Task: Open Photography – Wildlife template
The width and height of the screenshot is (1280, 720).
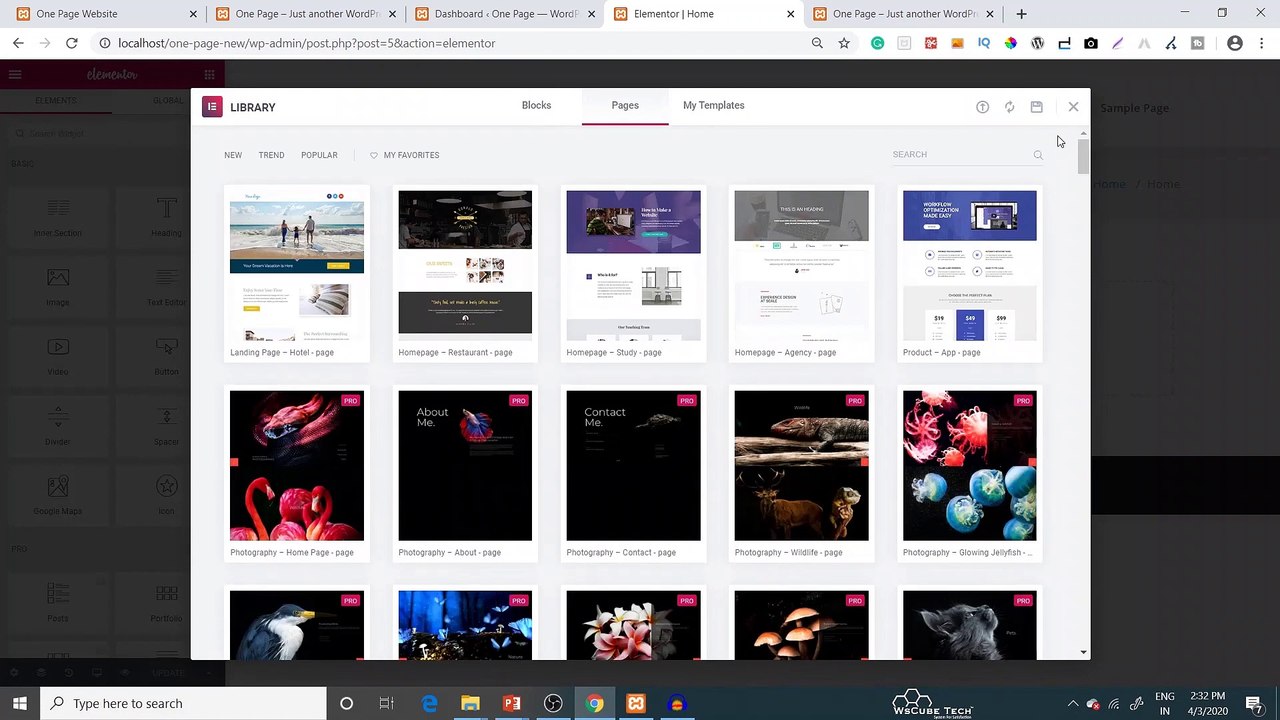Action: coord(801,473)
